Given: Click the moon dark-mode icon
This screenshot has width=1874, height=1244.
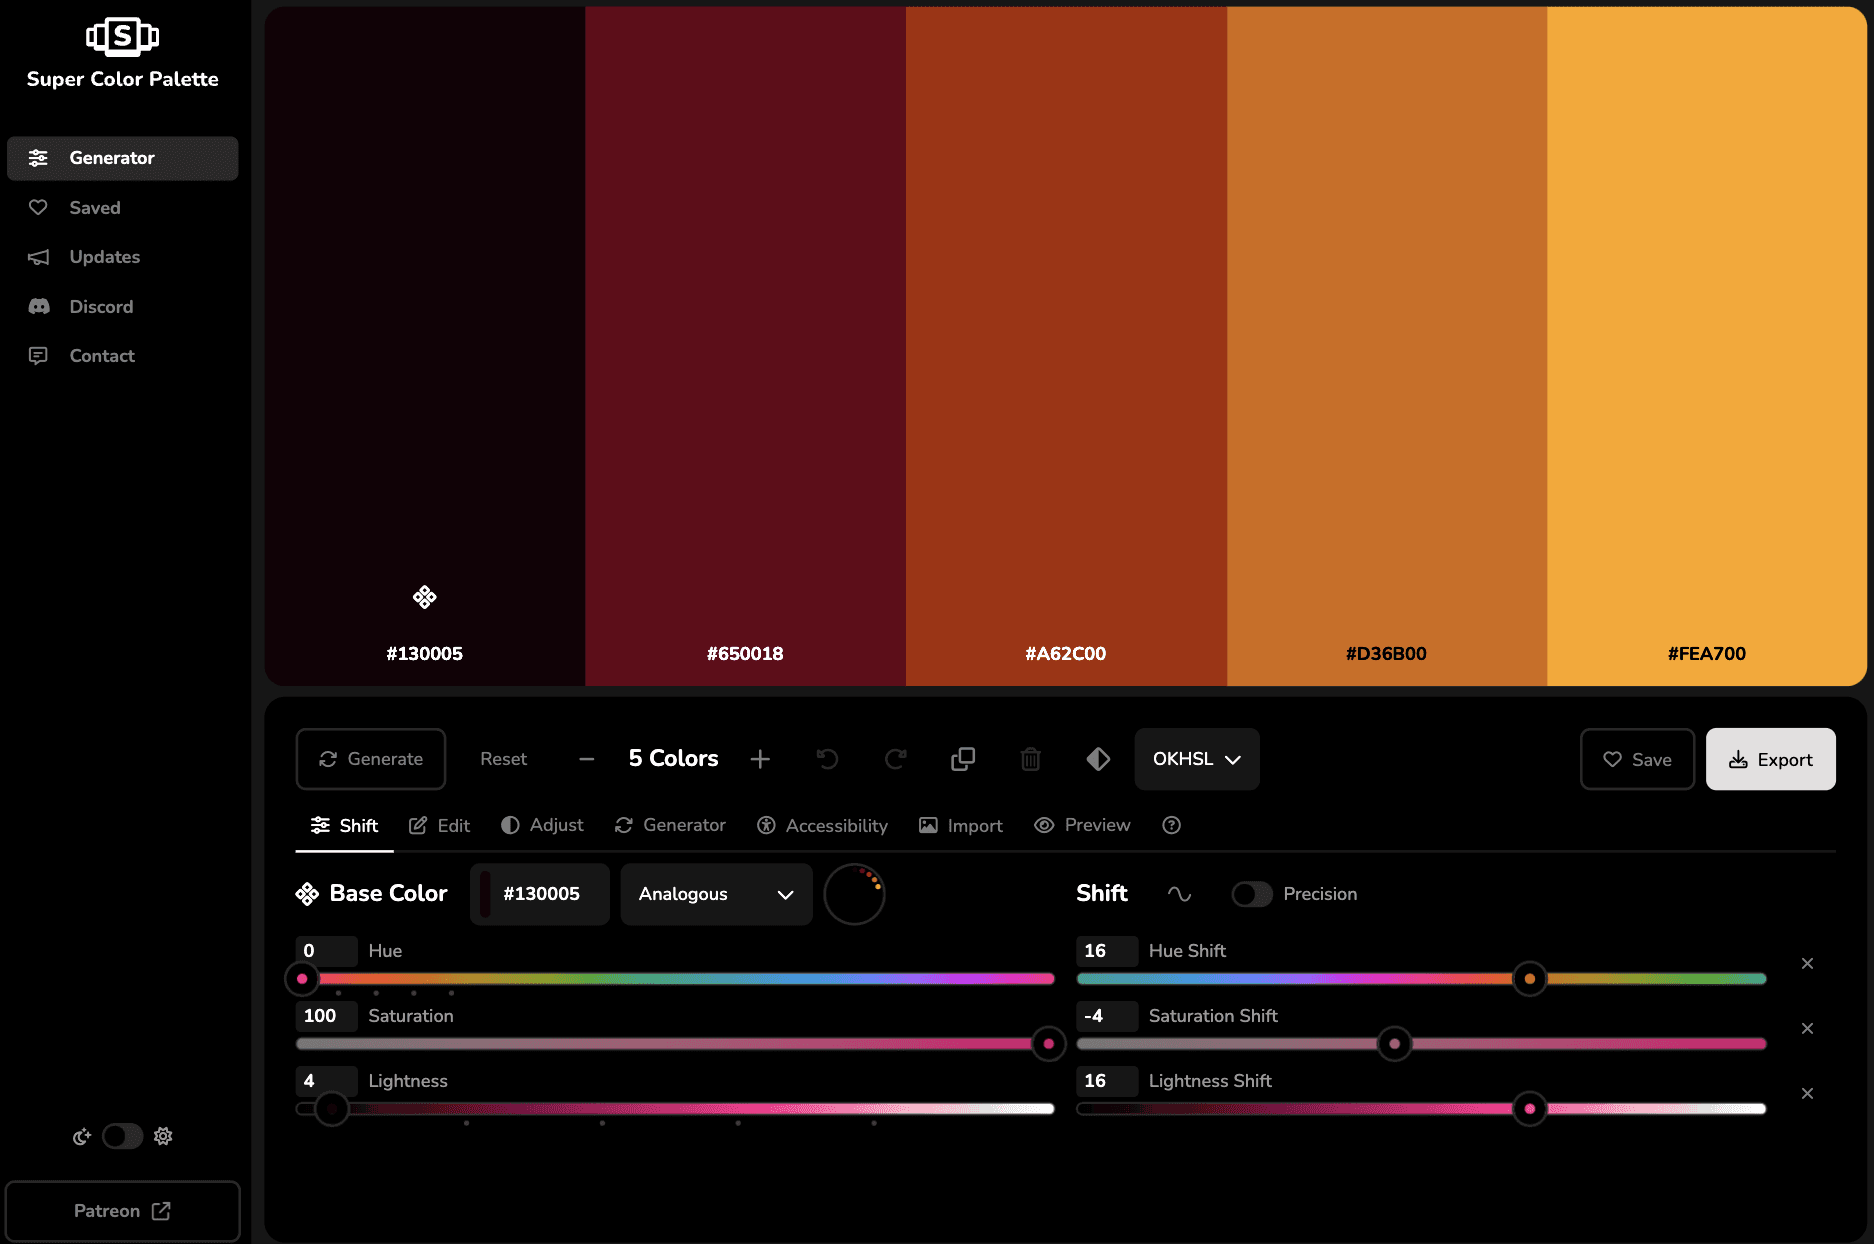Looking at the screenshot, I should [82, 1136].
